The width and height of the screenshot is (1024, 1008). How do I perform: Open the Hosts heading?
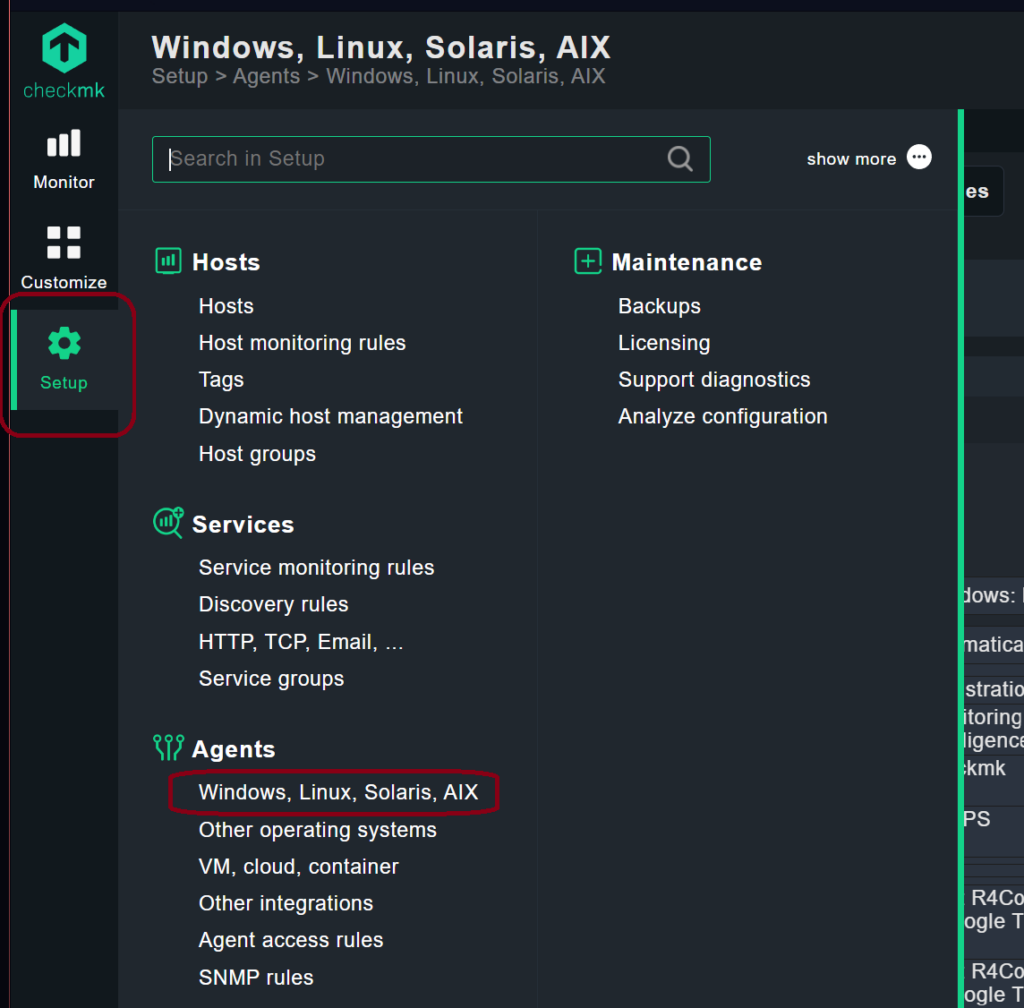226,262
